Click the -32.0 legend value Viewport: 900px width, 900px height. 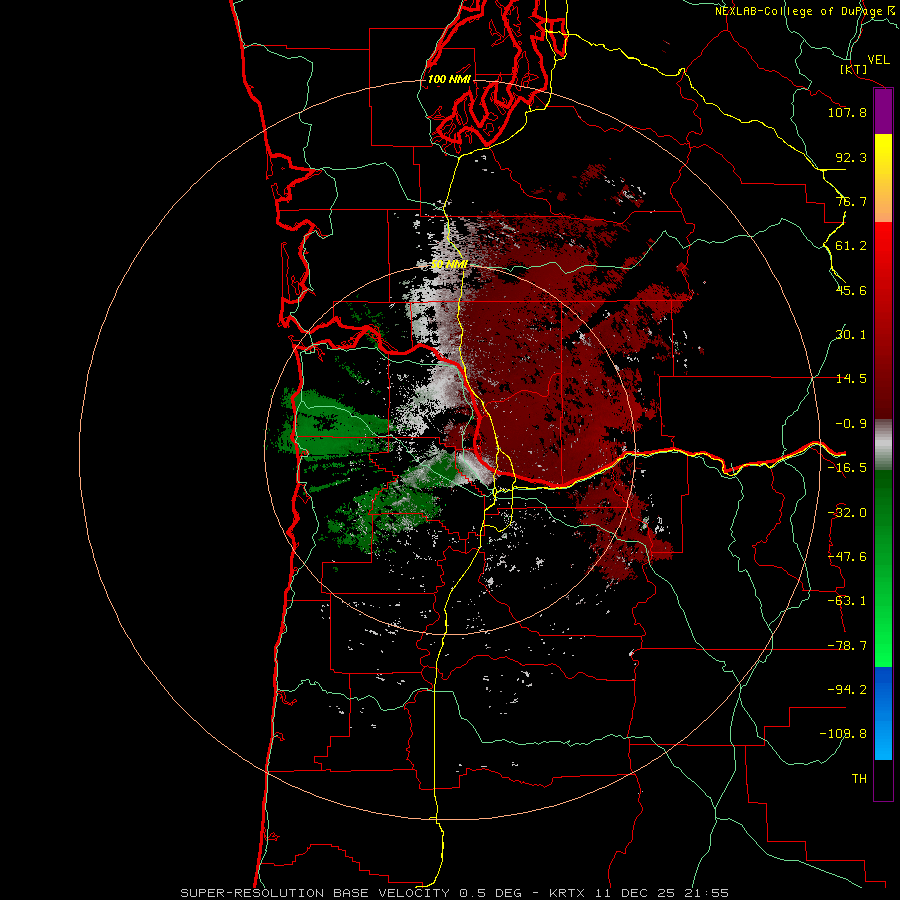point(847,513)
